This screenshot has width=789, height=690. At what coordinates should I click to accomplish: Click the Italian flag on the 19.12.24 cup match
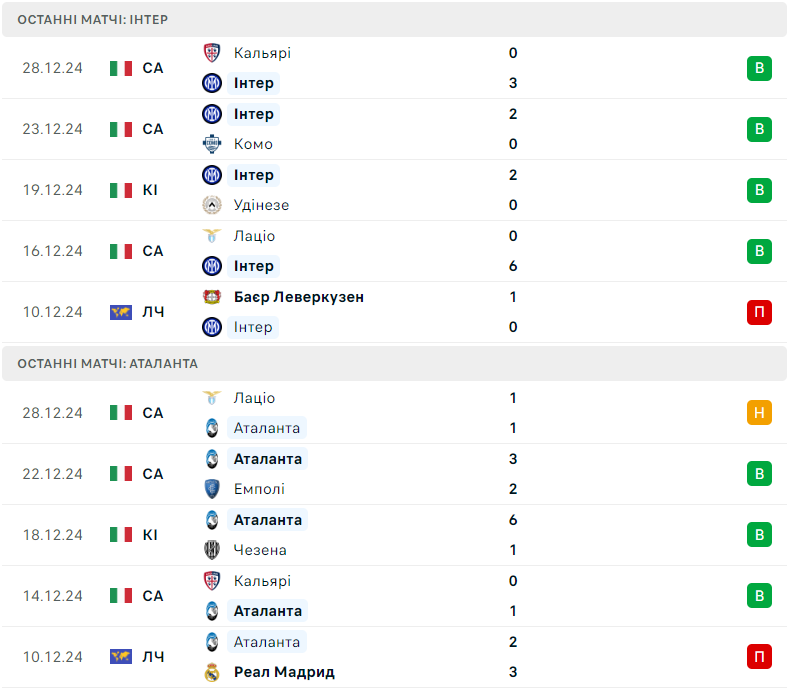pos(121,190)
